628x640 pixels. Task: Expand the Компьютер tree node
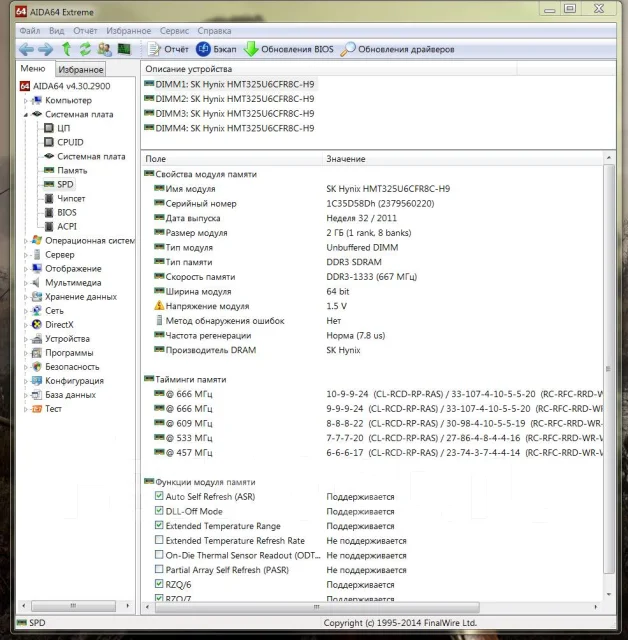point(25,100)
